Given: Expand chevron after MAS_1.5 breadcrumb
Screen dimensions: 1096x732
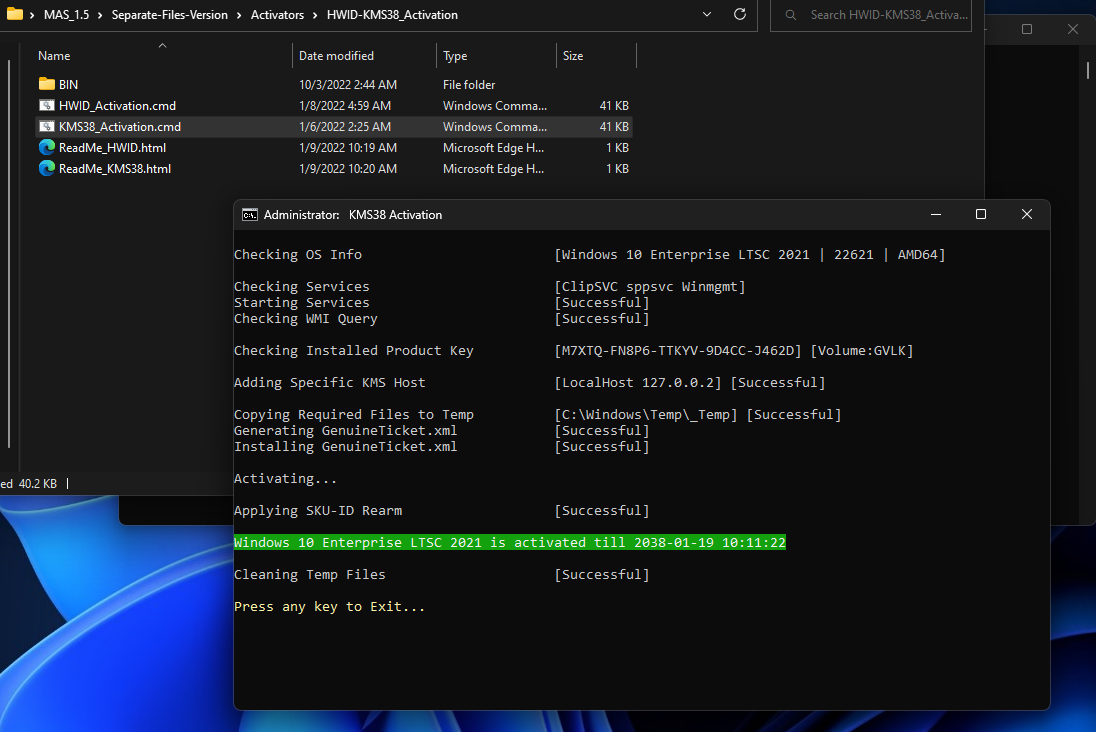Looking at the screenshot, I should pos(100,15).
